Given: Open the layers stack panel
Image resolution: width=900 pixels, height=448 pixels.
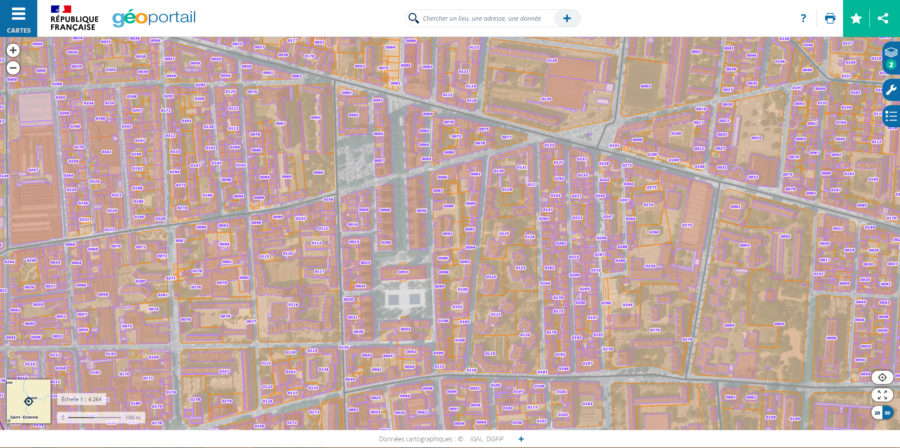Looking at the screenshot, I should pos(891,53).
